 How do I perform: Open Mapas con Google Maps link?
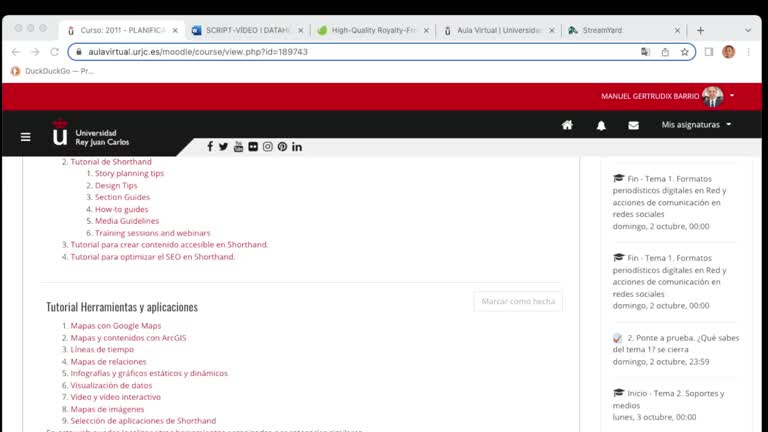[x=116, y=326]
